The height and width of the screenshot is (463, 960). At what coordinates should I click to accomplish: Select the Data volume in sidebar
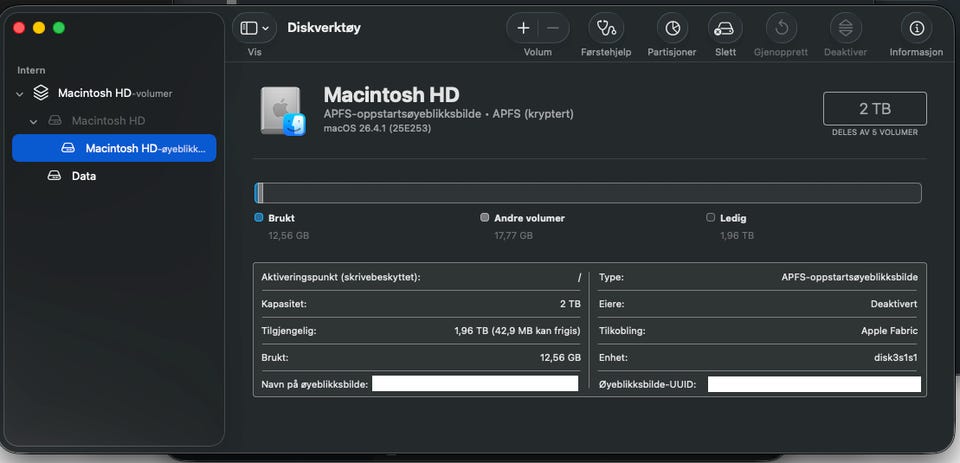(x=114, y=176)
